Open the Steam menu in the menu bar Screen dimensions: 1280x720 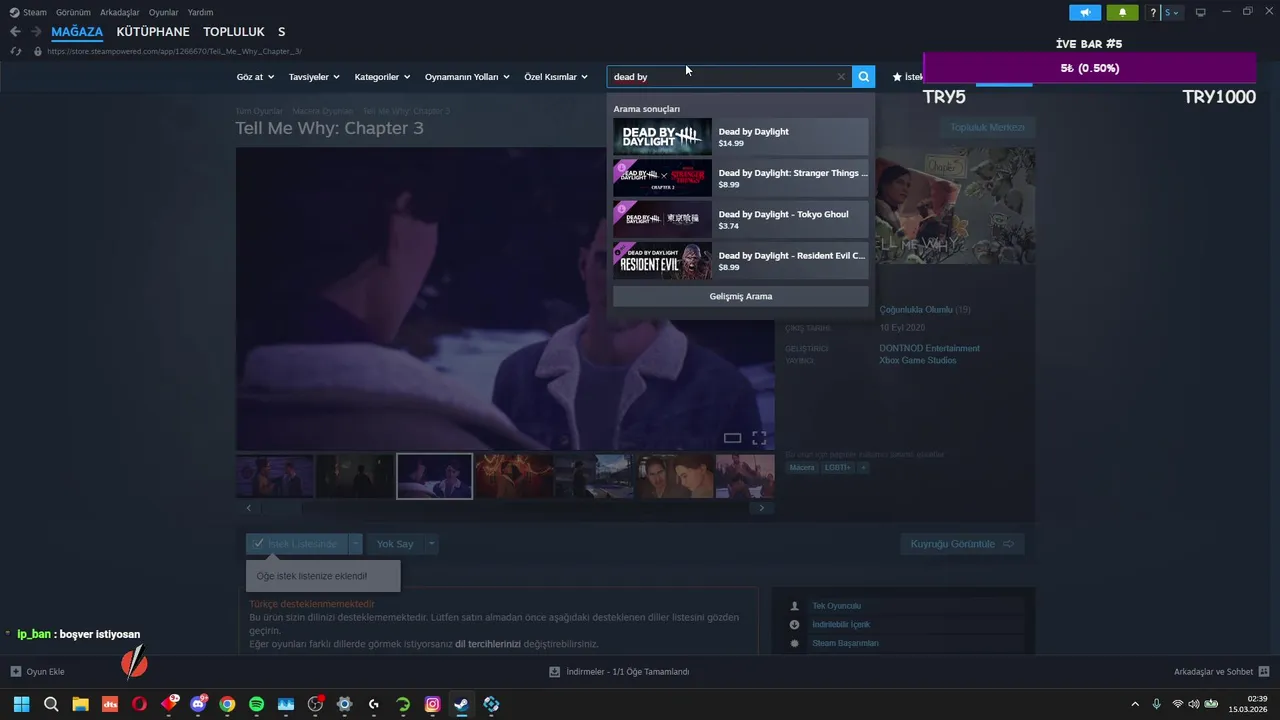coord(28,12)
